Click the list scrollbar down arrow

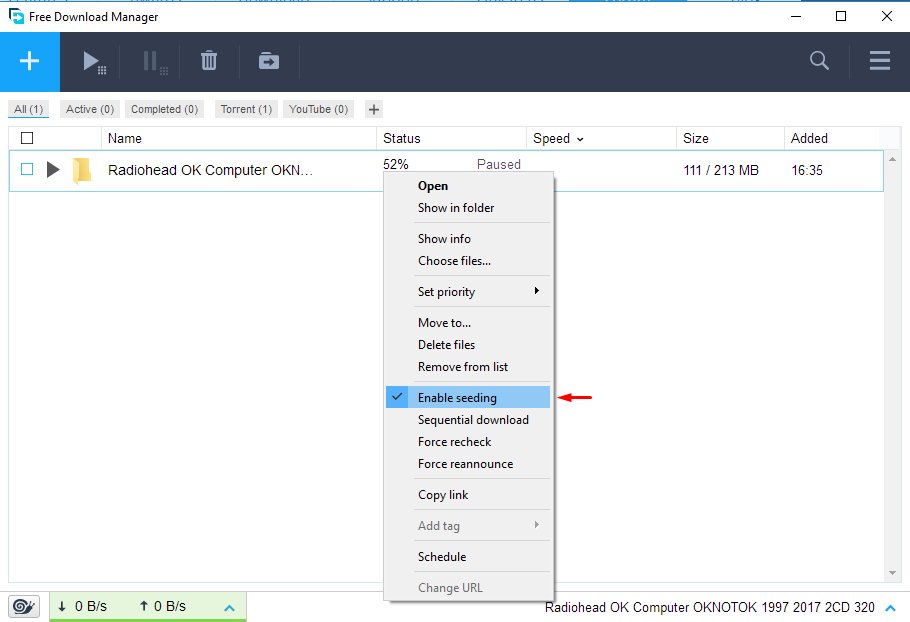tap(893, 573)
